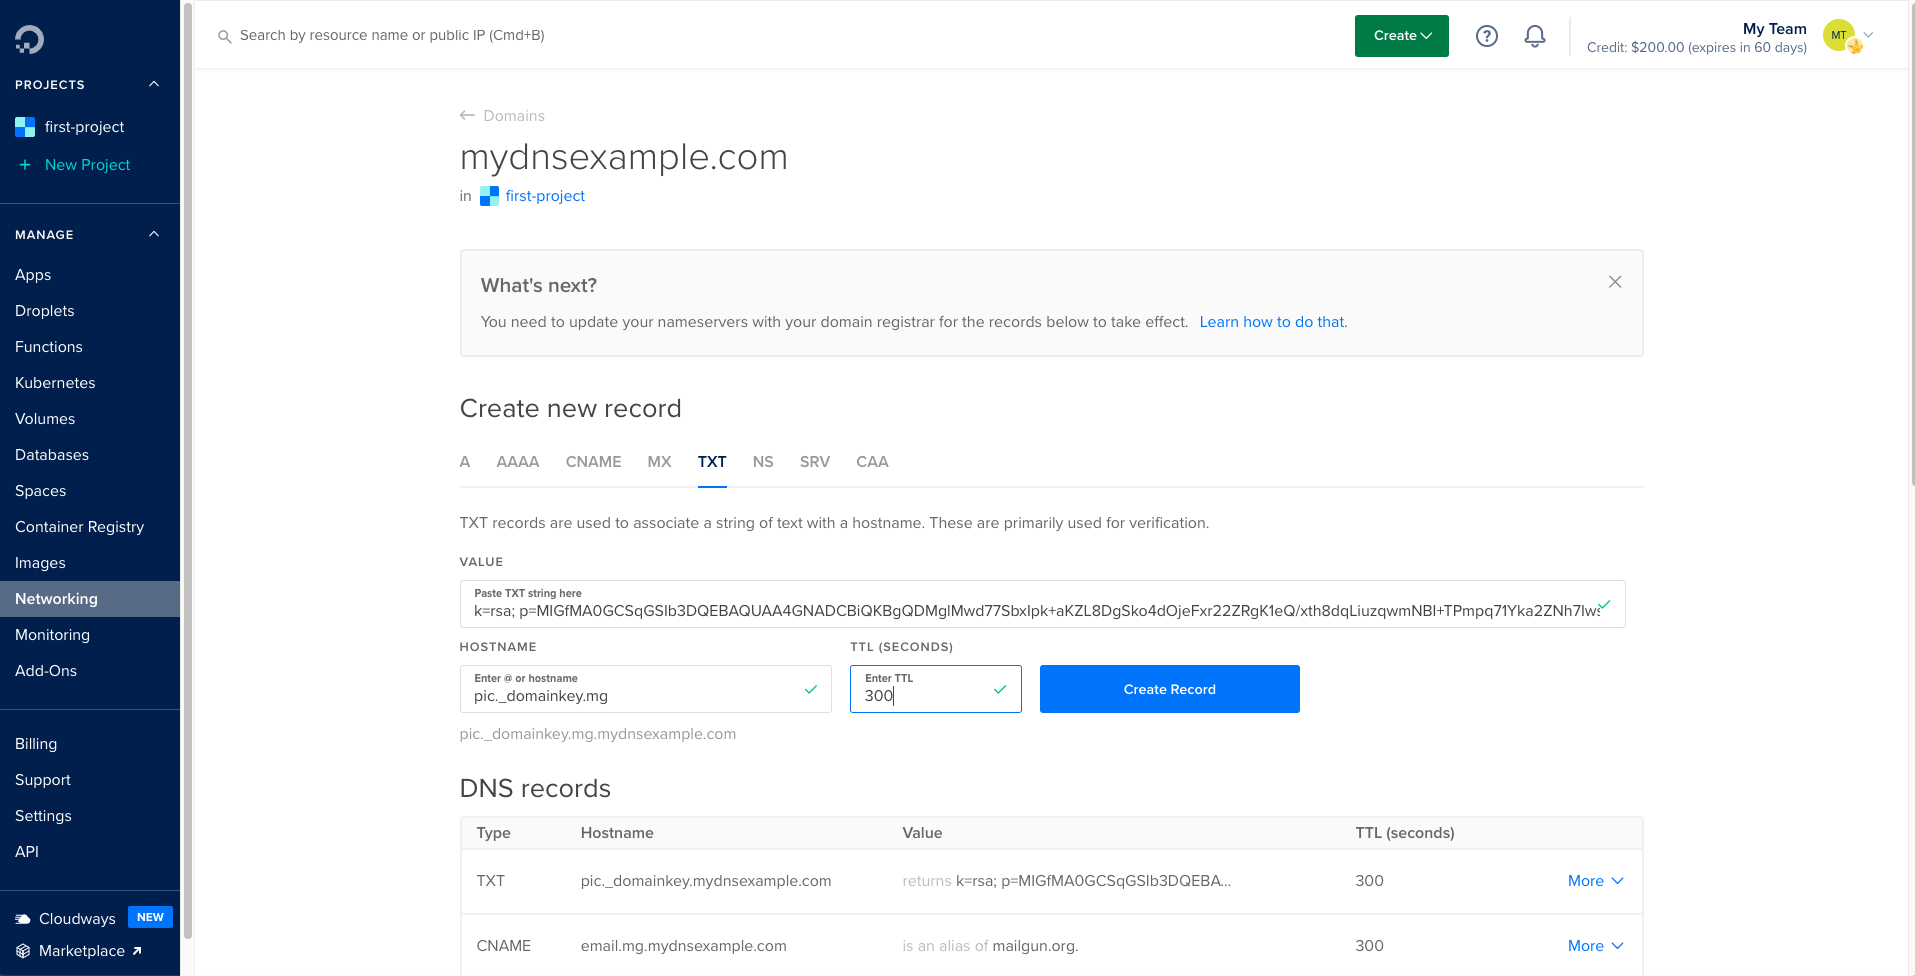Image resolution: width=1915 pixels, height=976 pixels.
Task: Open the help question mark icon
Action: (x=1487, y=36)
